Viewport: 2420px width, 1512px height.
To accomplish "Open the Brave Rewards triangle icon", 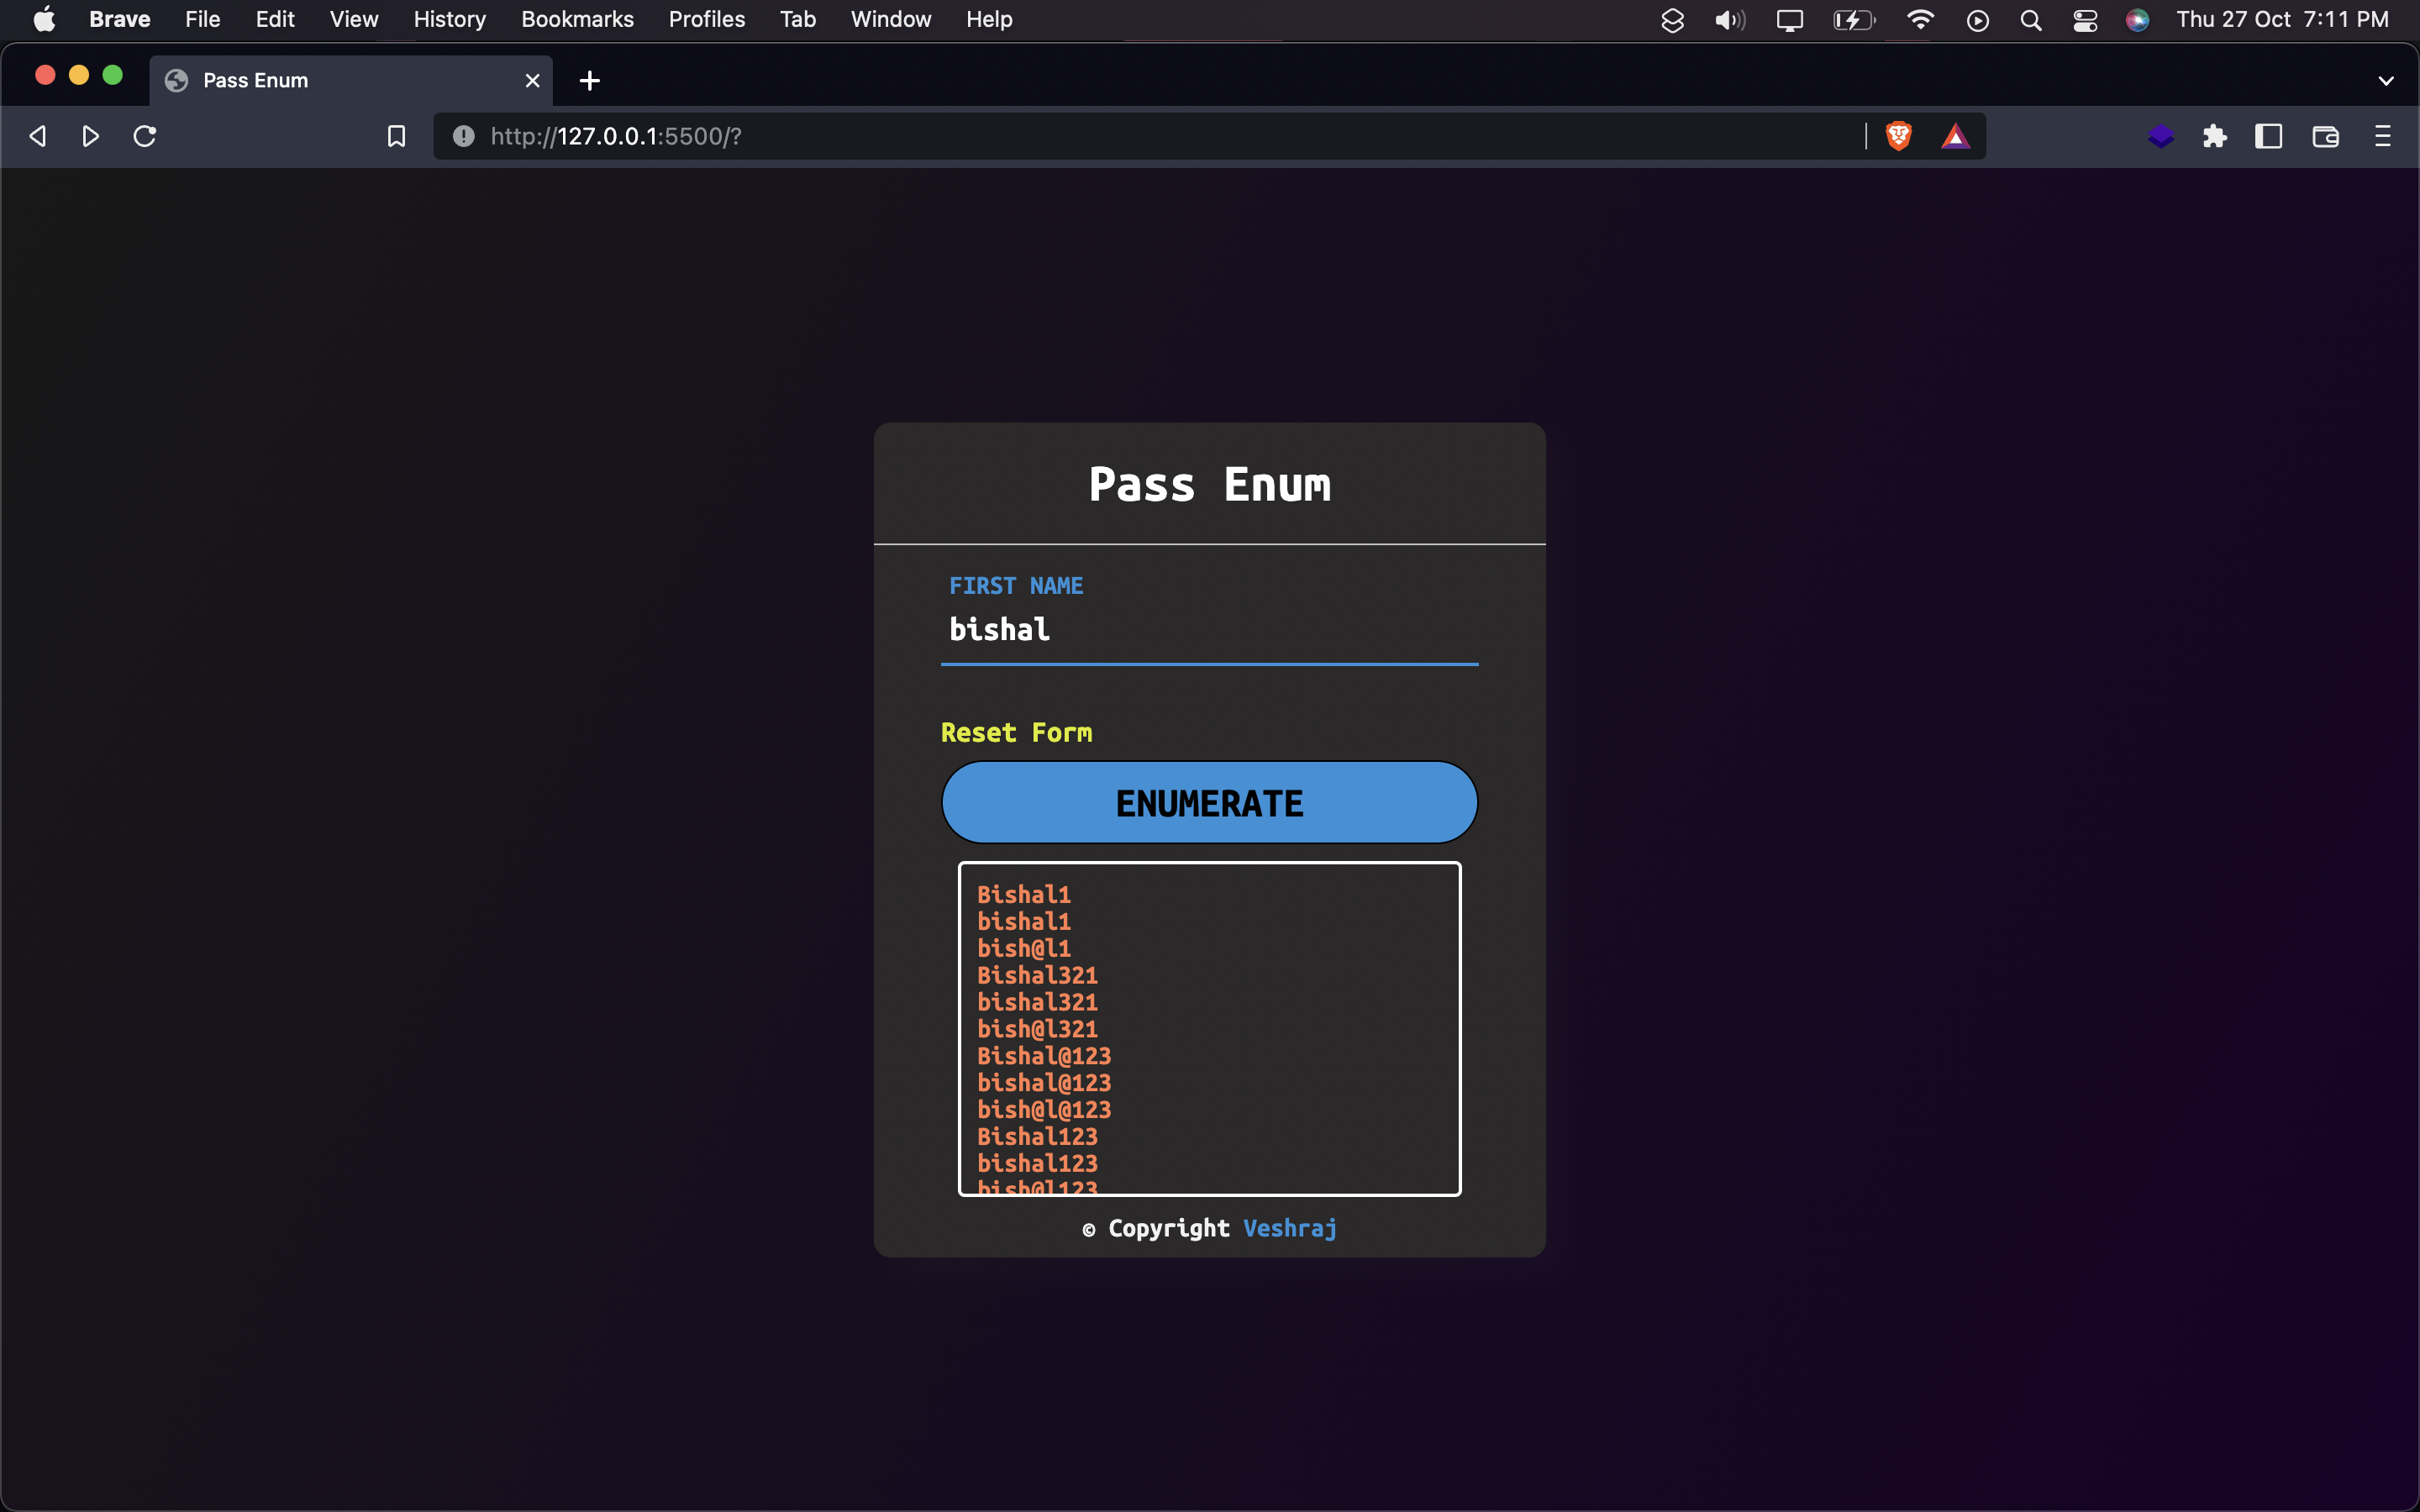I will coord(1955,136).
